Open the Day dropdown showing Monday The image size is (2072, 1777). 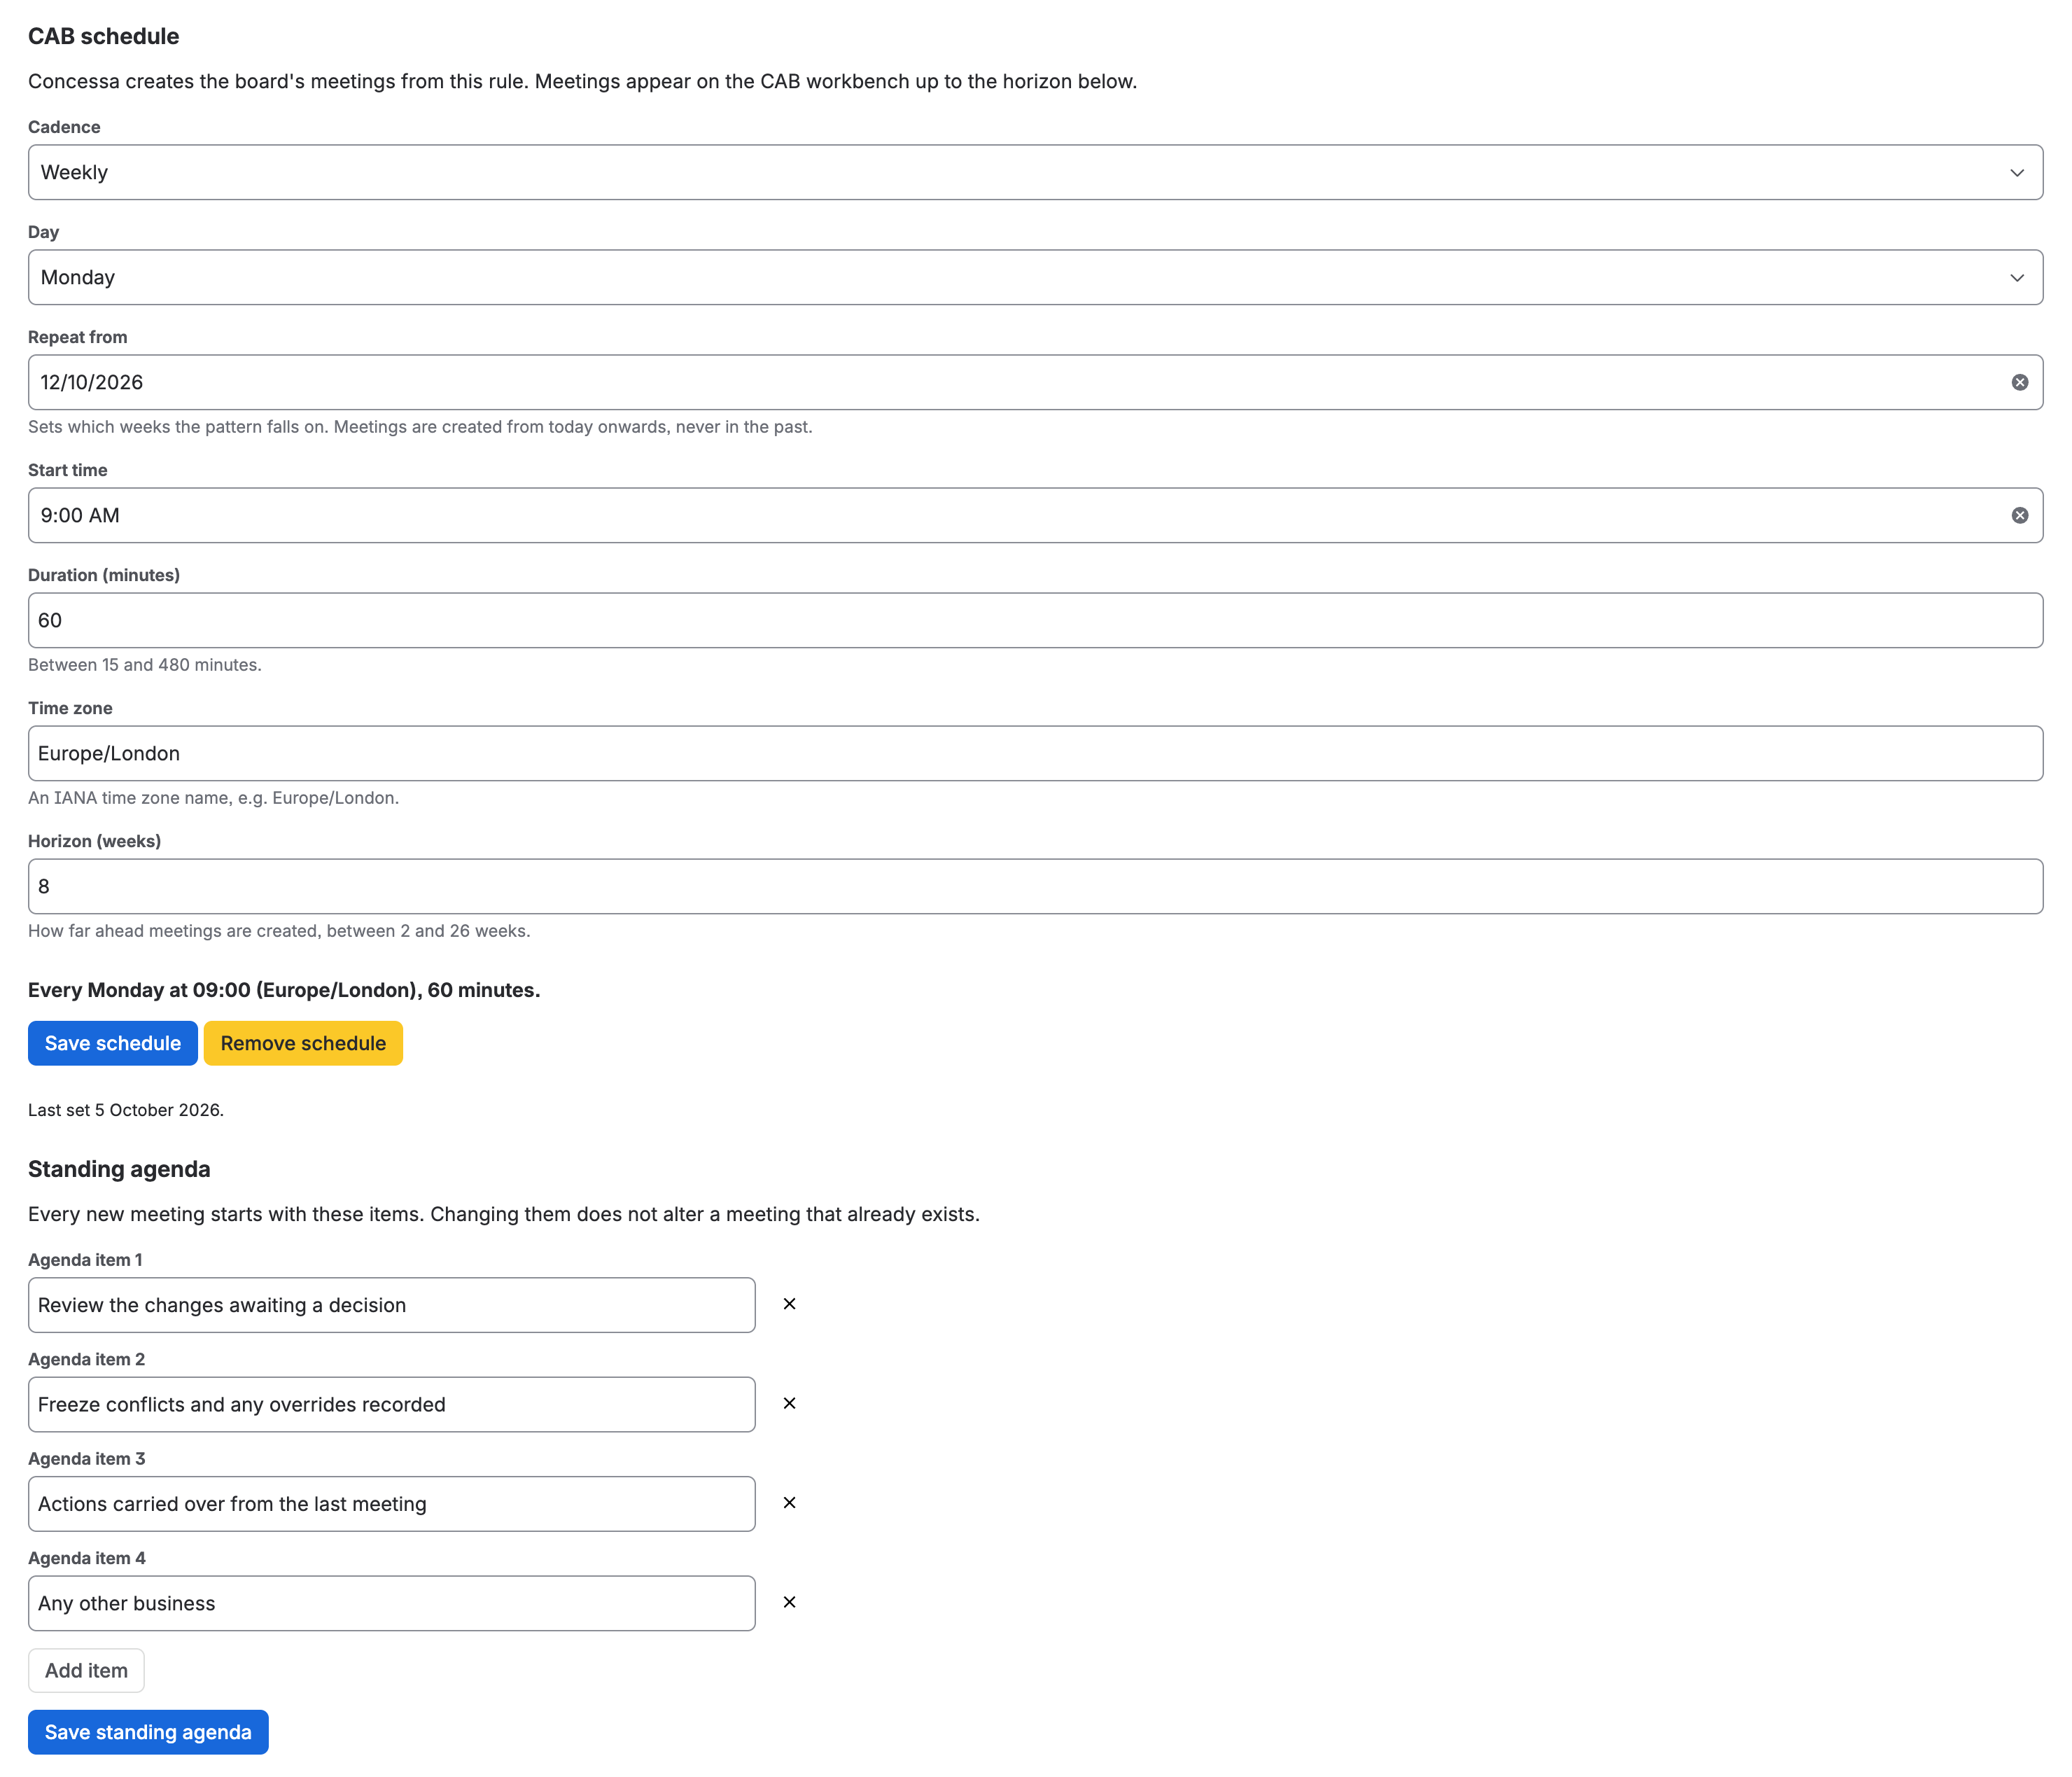click(1035, 277)
